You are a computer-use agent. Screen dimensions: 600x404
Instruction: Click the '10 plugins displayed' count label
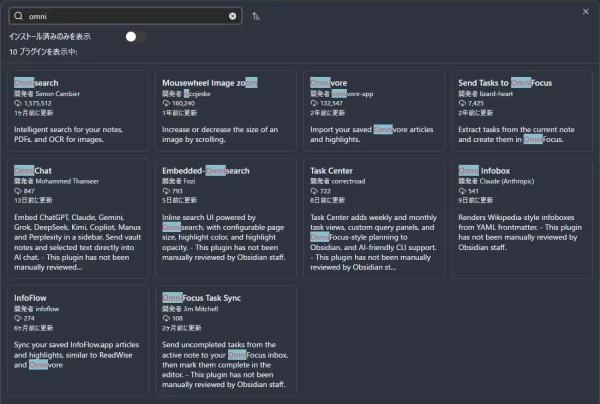click(43, 52)
